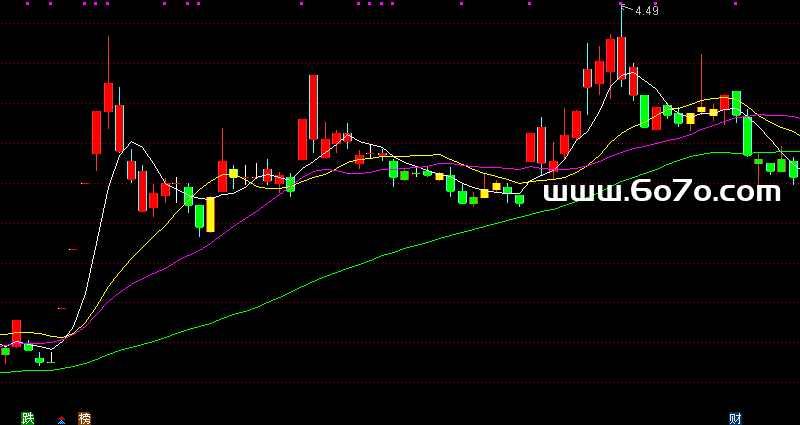Click the green 跌 icon
The image size is (800, 425).
click(x=27, y=418)
